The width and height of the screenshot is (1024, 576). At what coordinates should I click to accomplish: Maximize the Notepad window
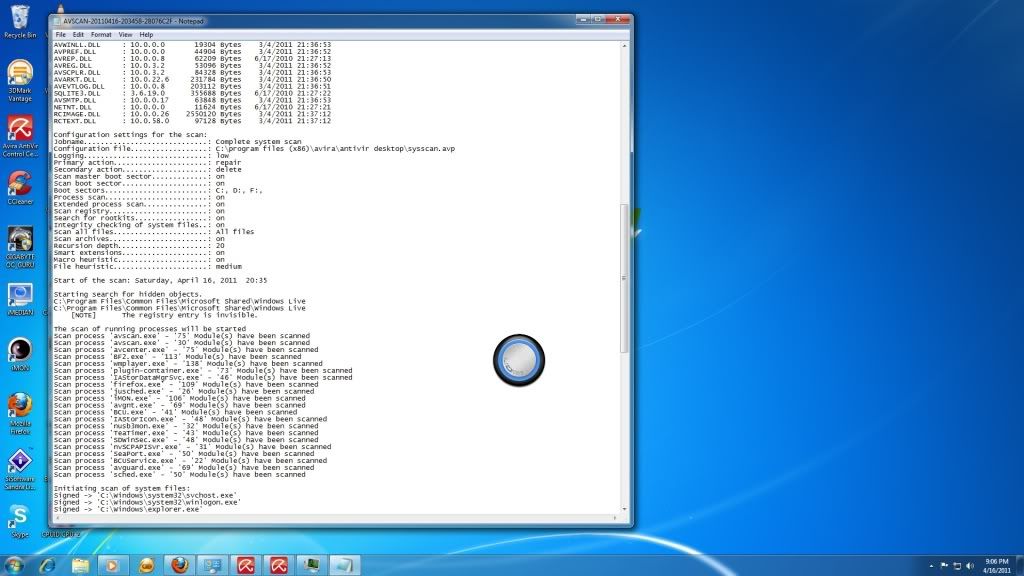[597, 20]
